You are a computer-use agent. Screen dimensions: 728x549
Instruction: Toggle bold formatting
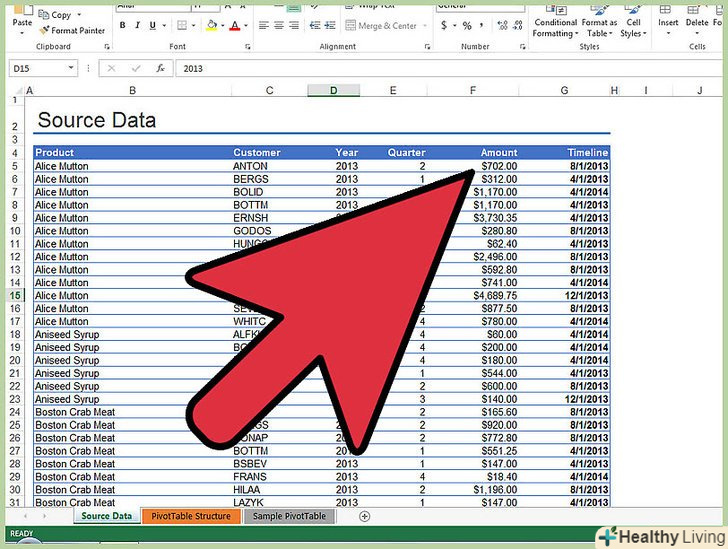pyautogui.click(x=123, y=26)
